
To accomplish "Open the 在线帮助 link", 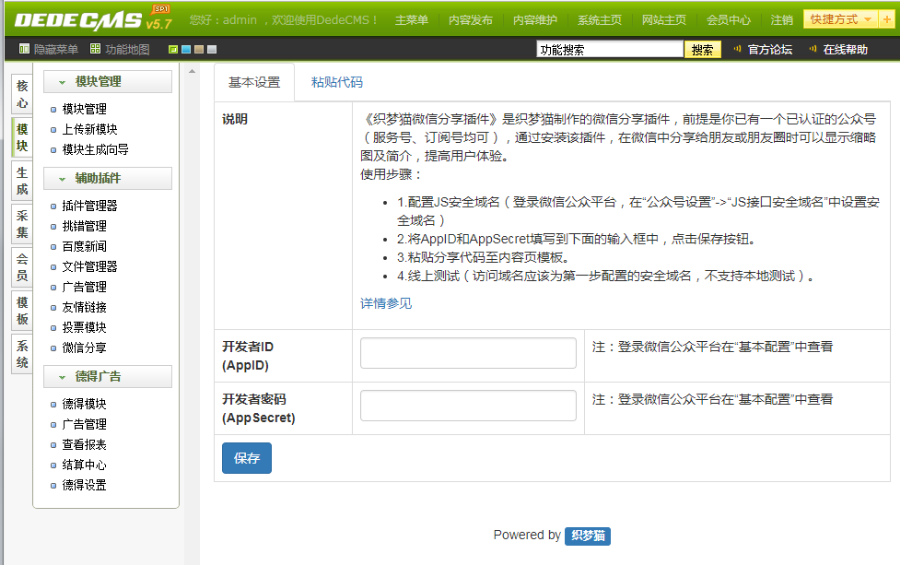I will click(845, 49).
